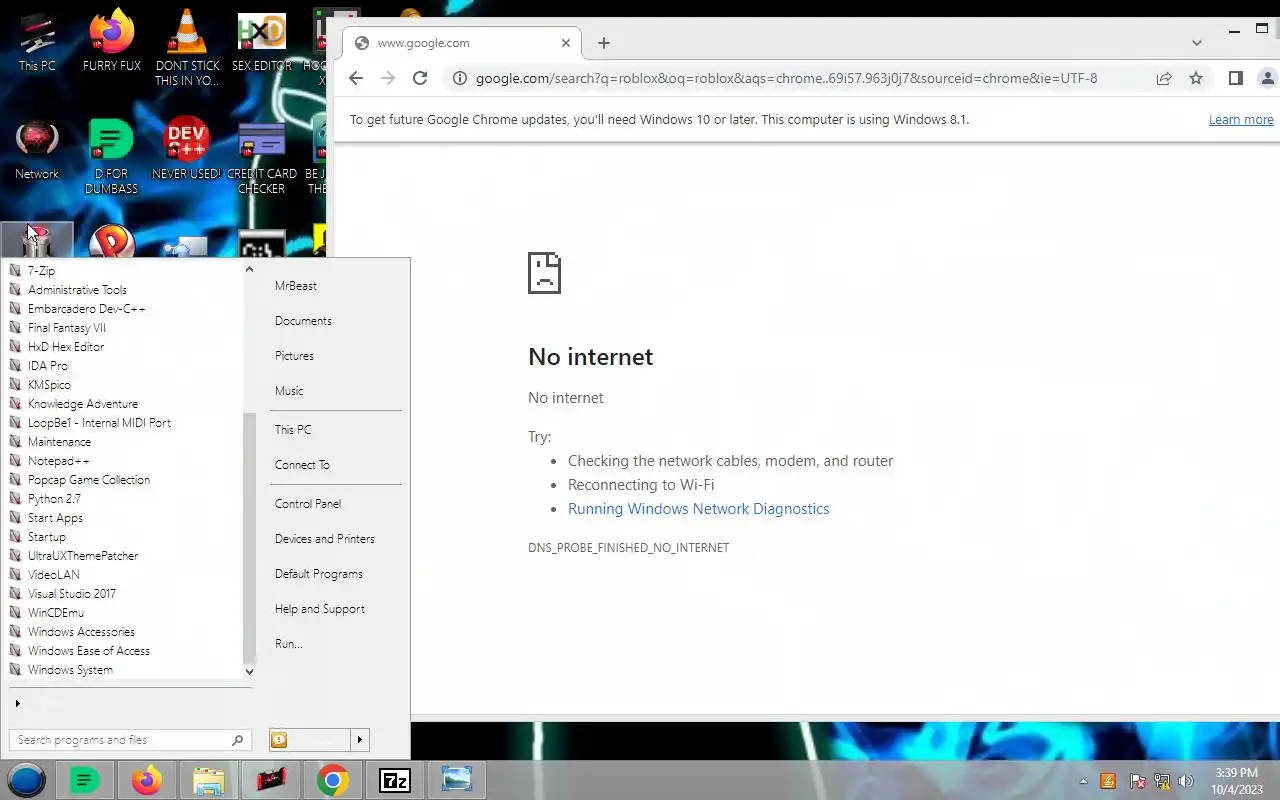Screen dimensions: 1280x800
Task: Open the Dev-C++ shortcut labeled NEVER USED!
Action: [187, 150]
